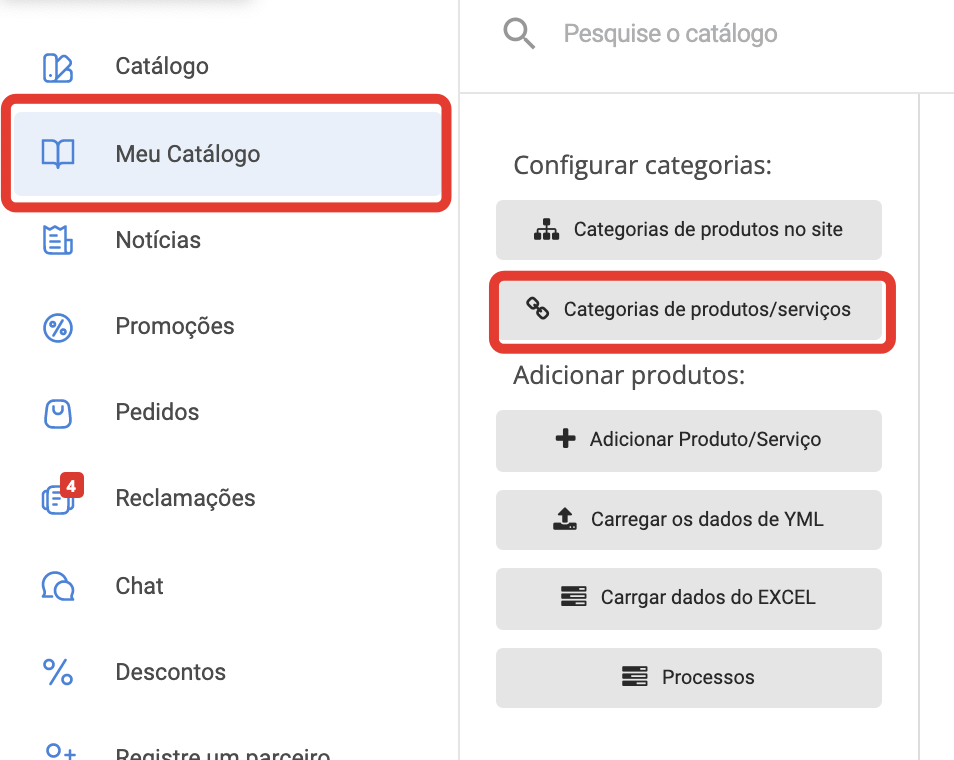Type in the Pesquise o catálogo field
954x760 pixels.
[x=700, y=34]
